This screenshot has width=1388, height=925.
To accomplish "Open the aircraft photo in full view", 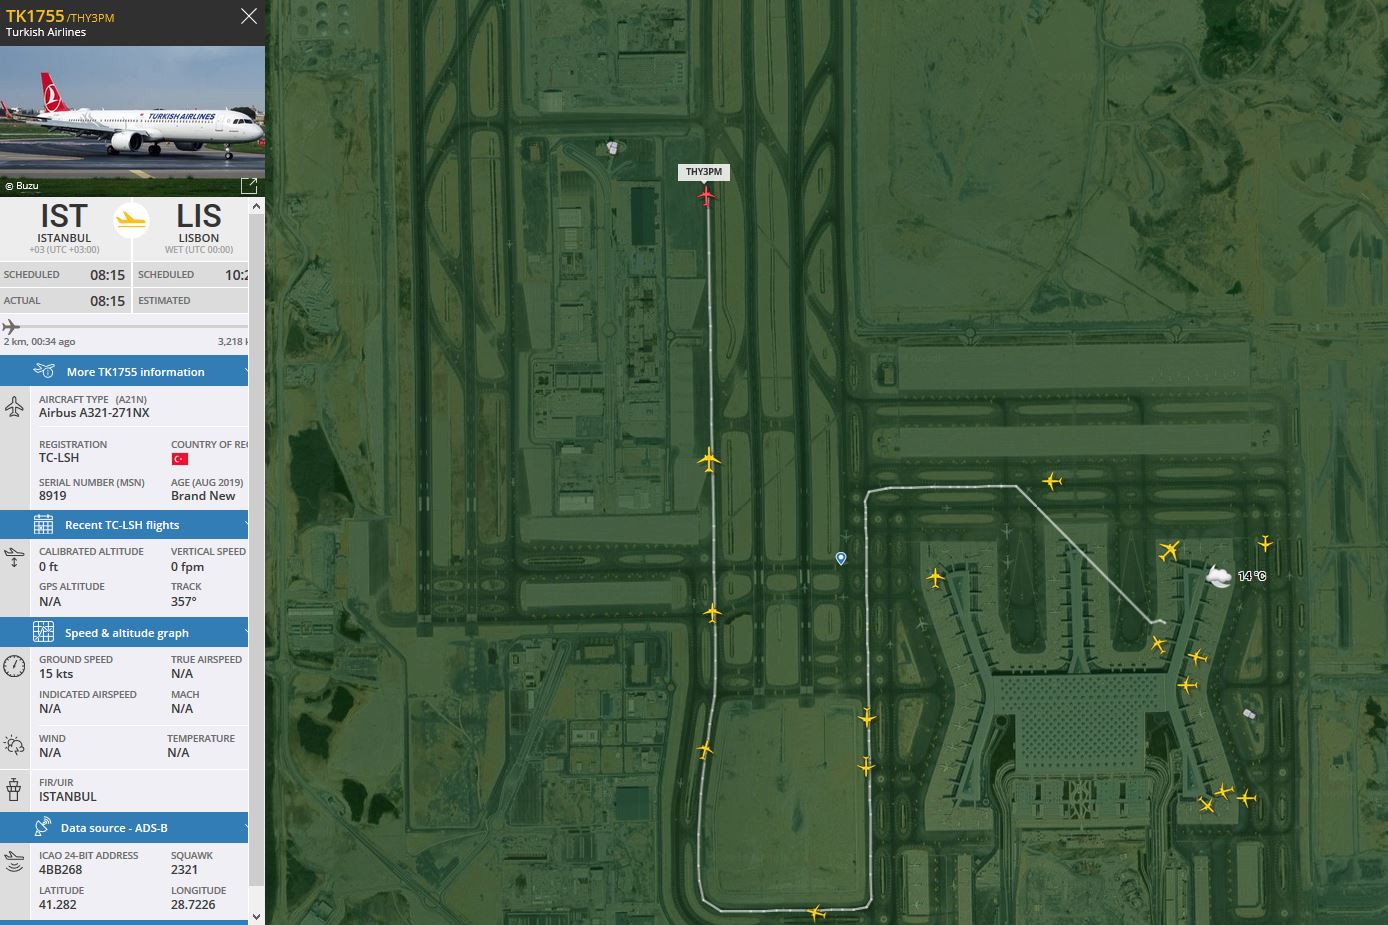I will pyautogui.click(x=249, y=186).
